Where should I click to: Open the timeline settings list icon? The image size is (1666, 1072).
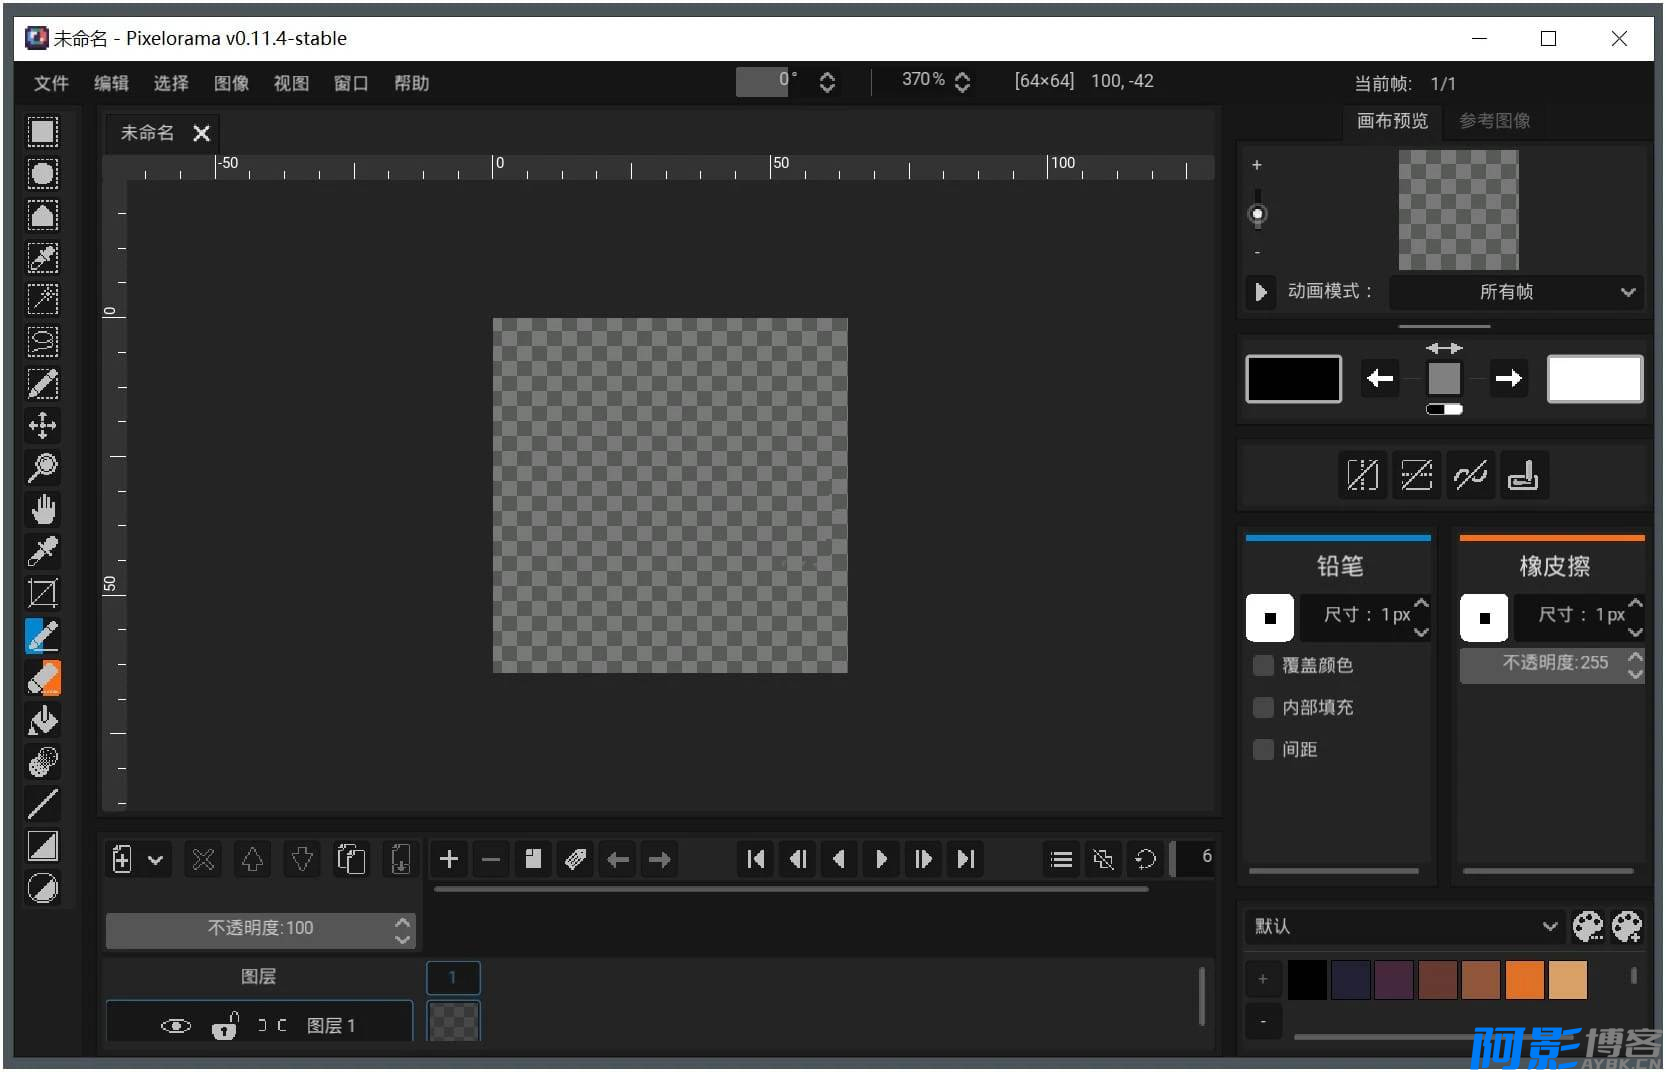[x=1061, y=859]
